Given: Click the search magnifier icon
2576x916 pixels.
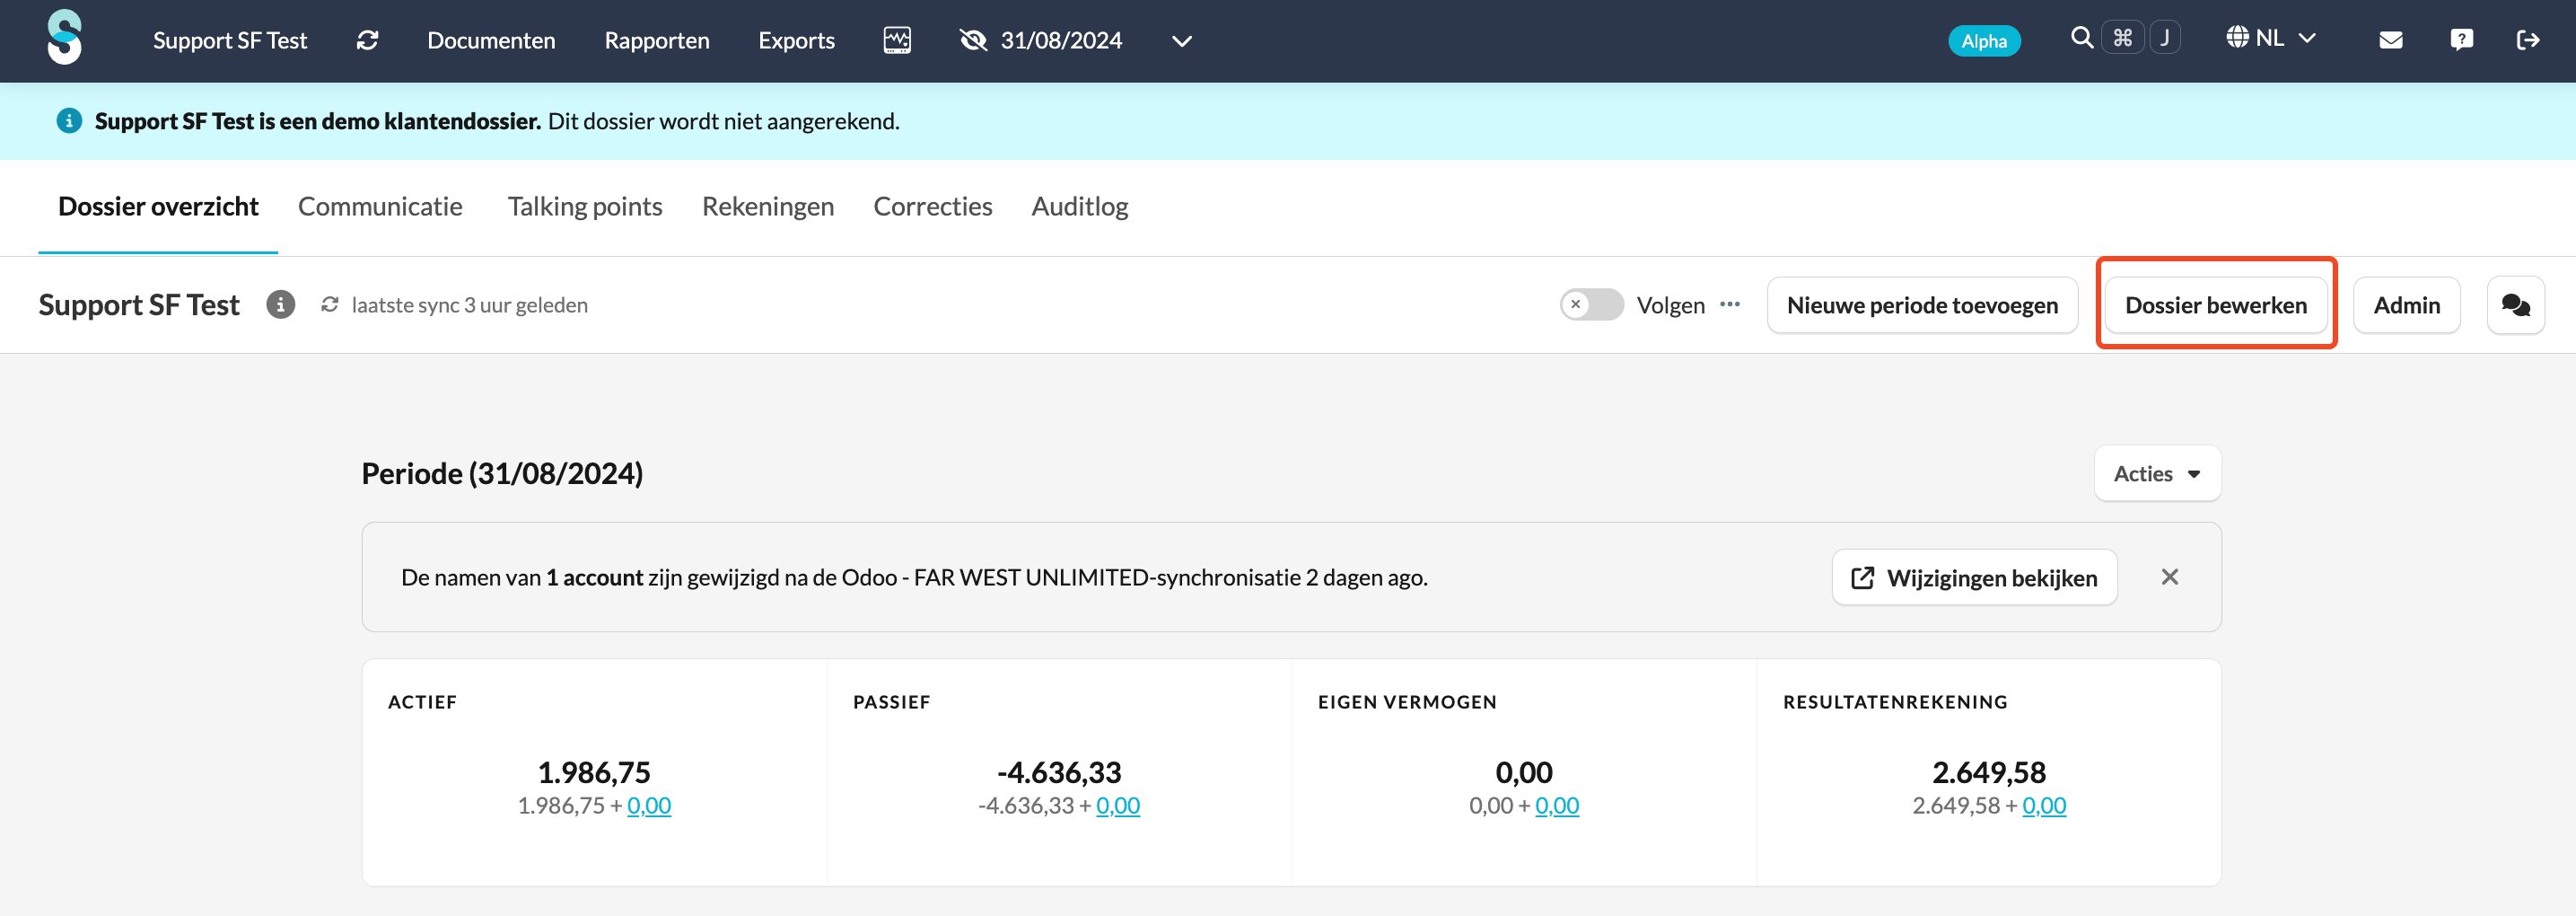Looking at the screenshot, I should pyautogui.click(x=2081, y=38).
